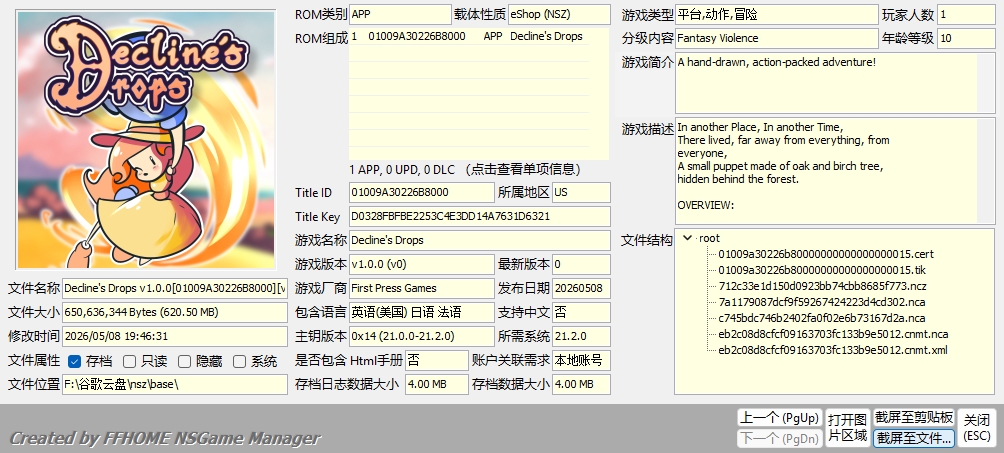Screen dimensions: 1004x453
Task: Toggle the 存档 archive attribute checkbox
Action: tap(74, 361)
